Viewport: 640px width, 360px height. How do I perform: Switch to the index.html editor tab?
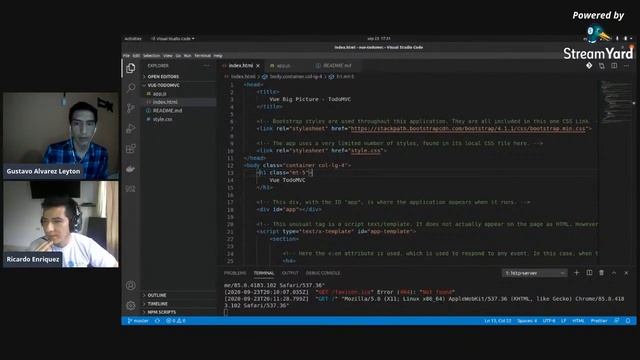click(x=240, y=66)
